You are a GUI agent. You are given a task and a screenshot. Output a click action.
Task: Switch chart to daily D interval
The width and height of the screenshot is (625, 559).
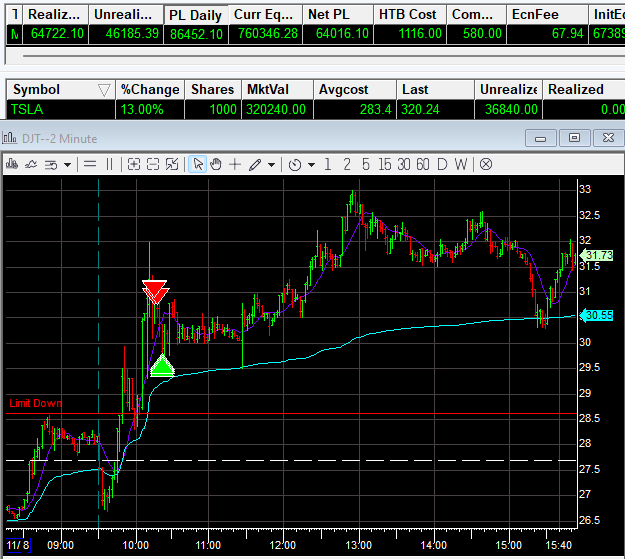[x=442, y=164]
